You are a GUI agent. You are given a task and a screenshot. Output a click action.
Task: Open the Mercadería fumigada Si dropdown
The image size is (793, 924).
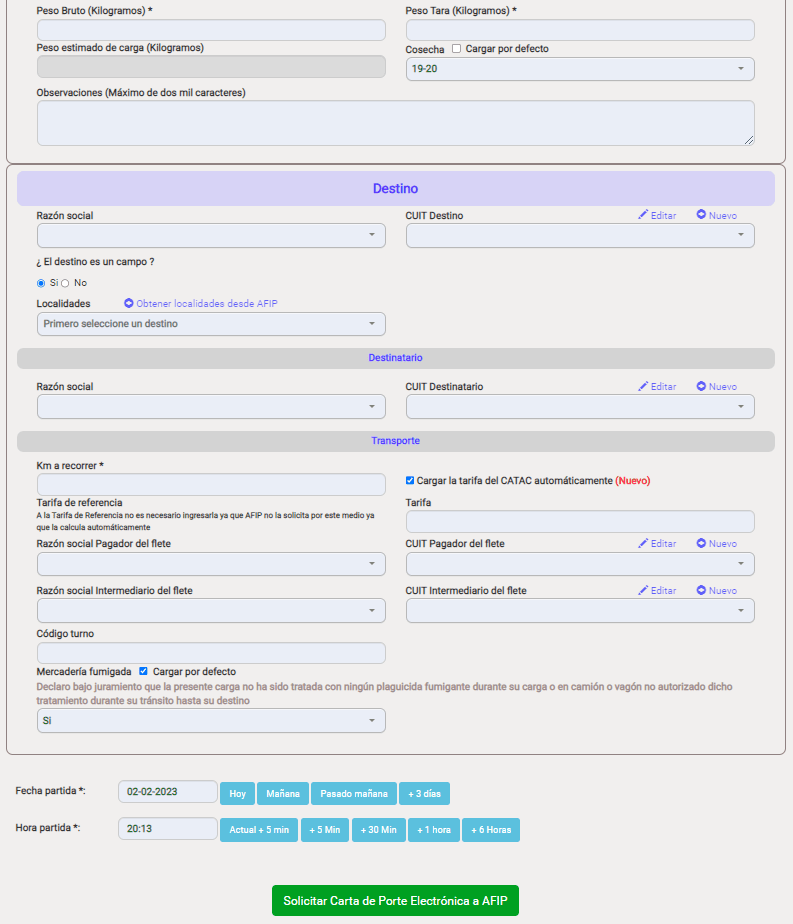coord(211,721)
